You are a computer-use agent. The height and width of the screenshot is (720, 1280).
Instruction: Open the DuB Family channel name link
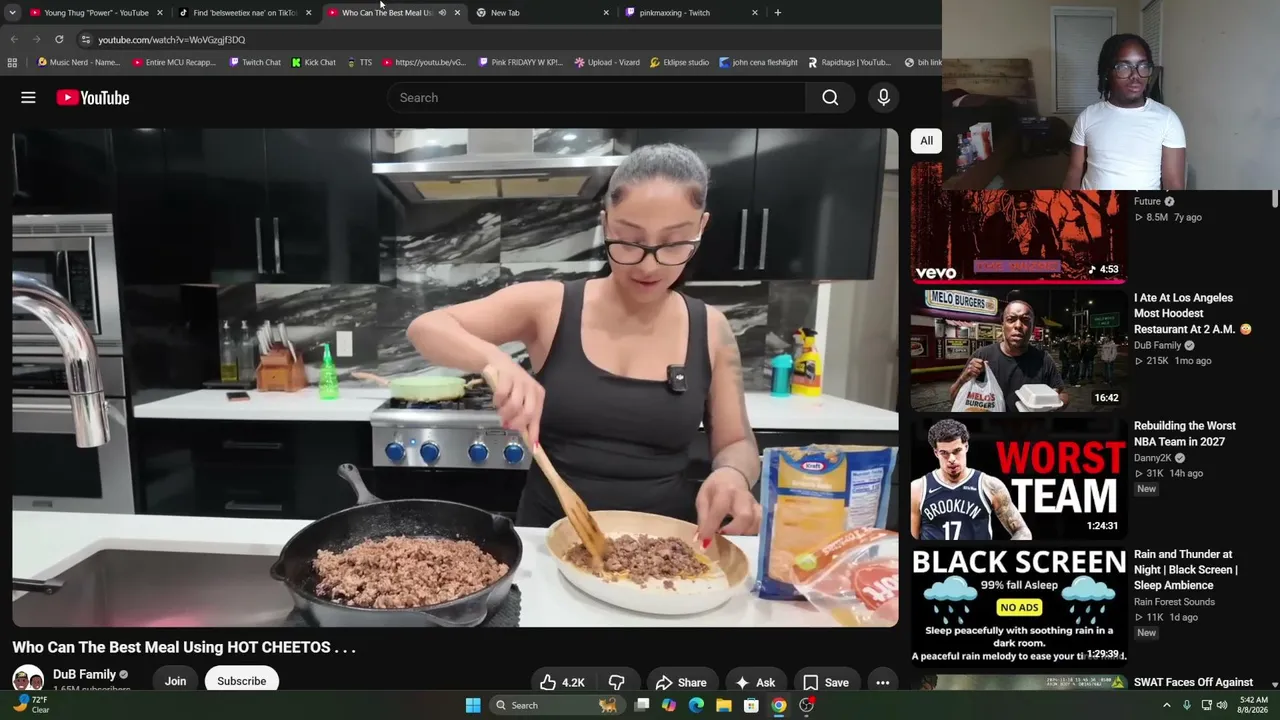pyautogui.click(x=84, y=675)
